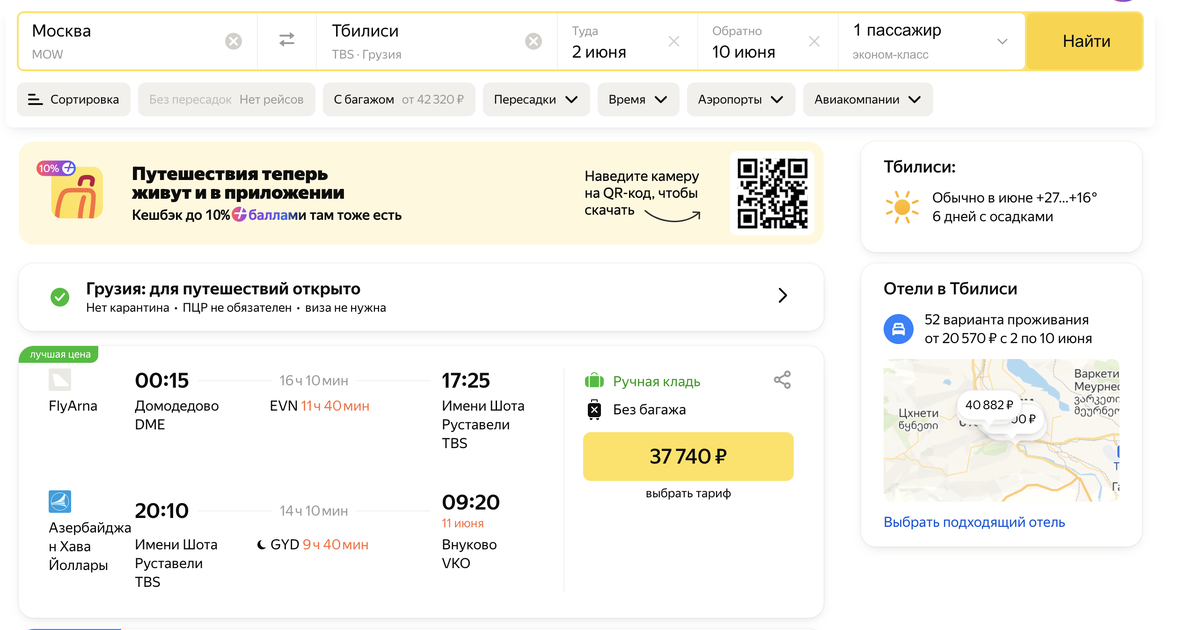Click the Plus баллами icon in banner
This screenshot has width=1200, height=630.
click(x=239, y=214)
